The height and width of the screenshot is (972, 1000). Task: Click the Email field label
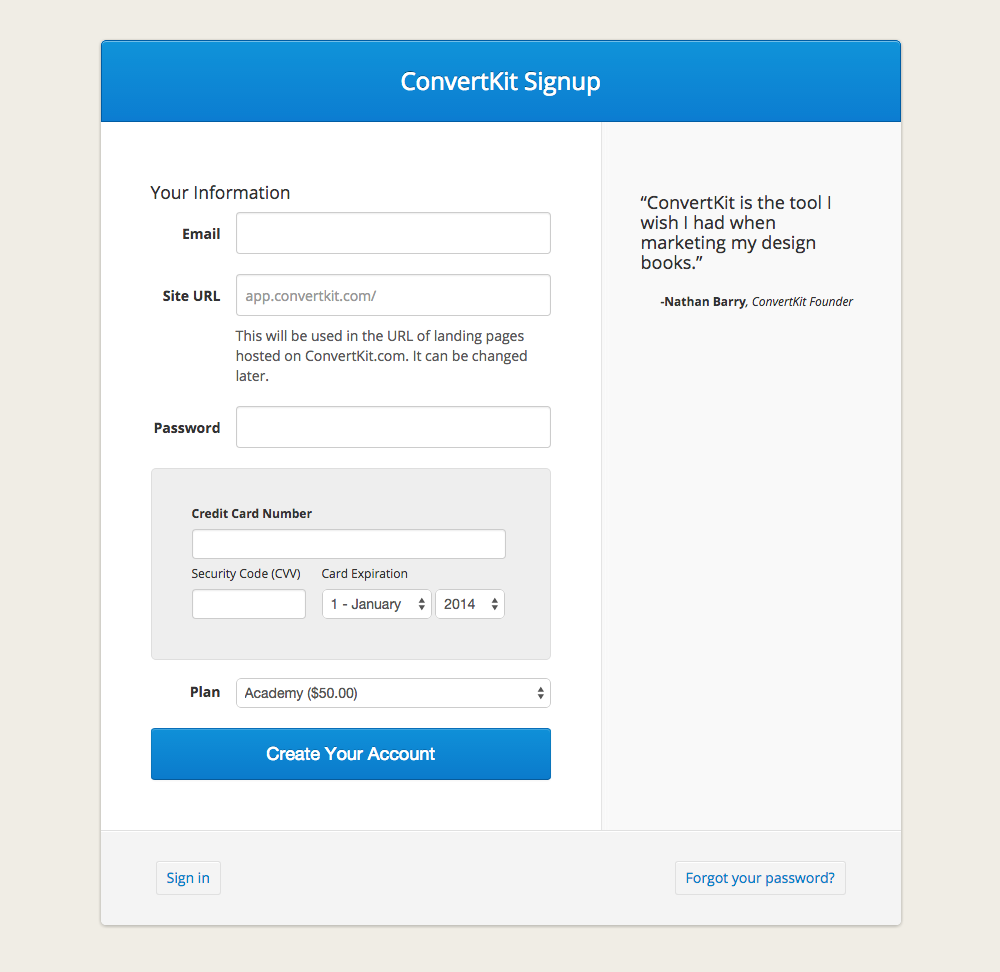coord(201,234)
